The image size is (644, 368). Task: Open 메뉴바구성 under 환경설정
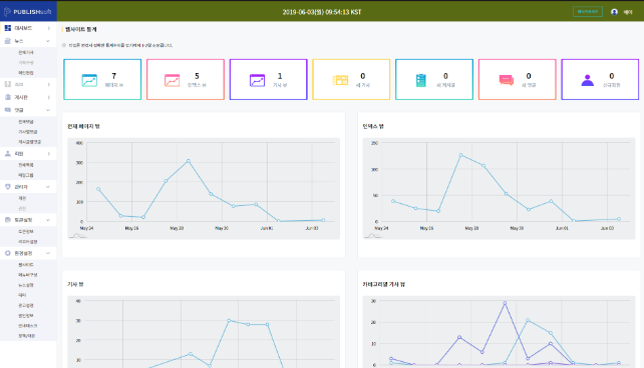(x=28, y=275)
